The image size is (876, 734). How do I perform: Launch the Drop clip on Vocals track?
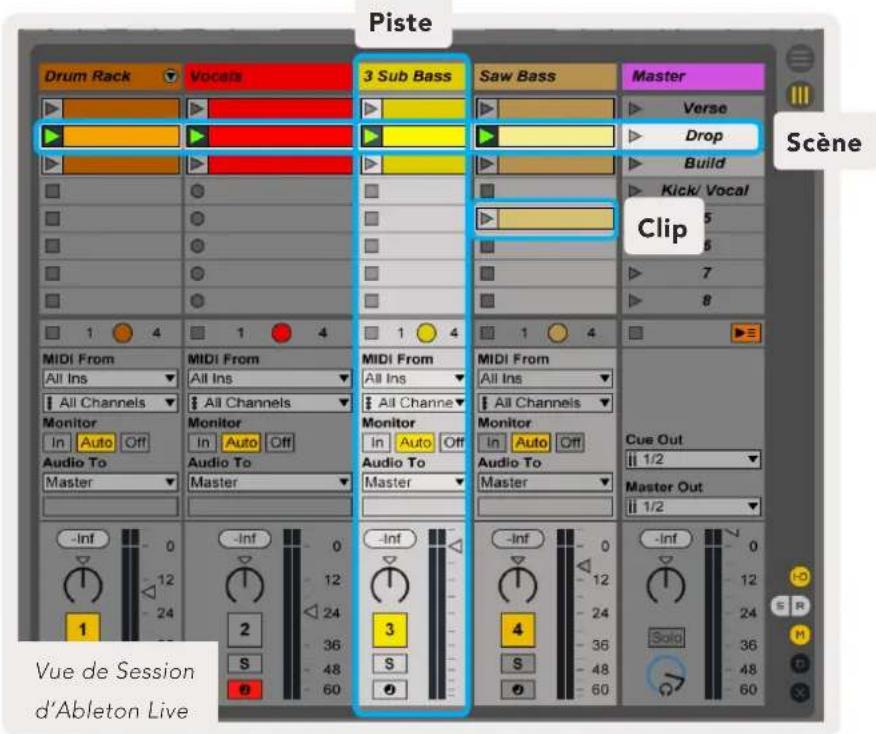pyautogui.click(x=197, y=136)
